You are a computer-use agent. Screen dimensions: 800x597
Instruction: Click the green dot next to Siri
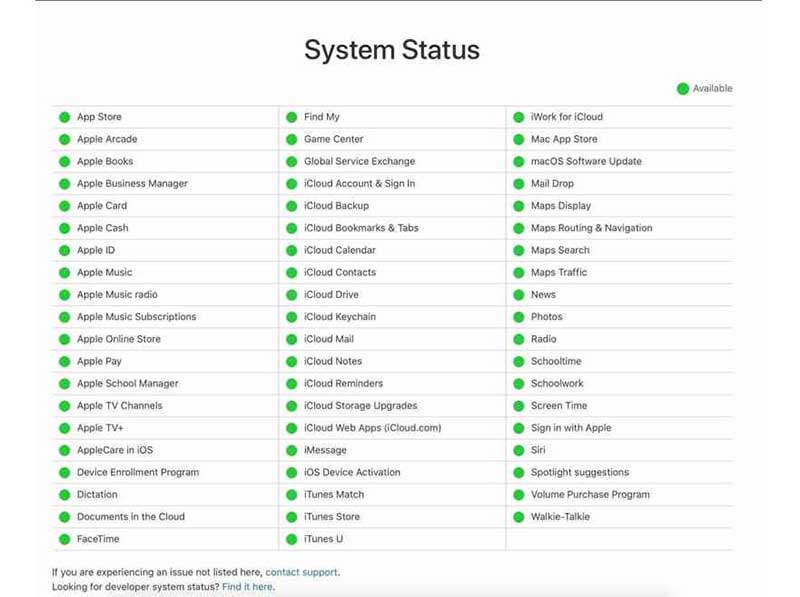tap(519, 450)
